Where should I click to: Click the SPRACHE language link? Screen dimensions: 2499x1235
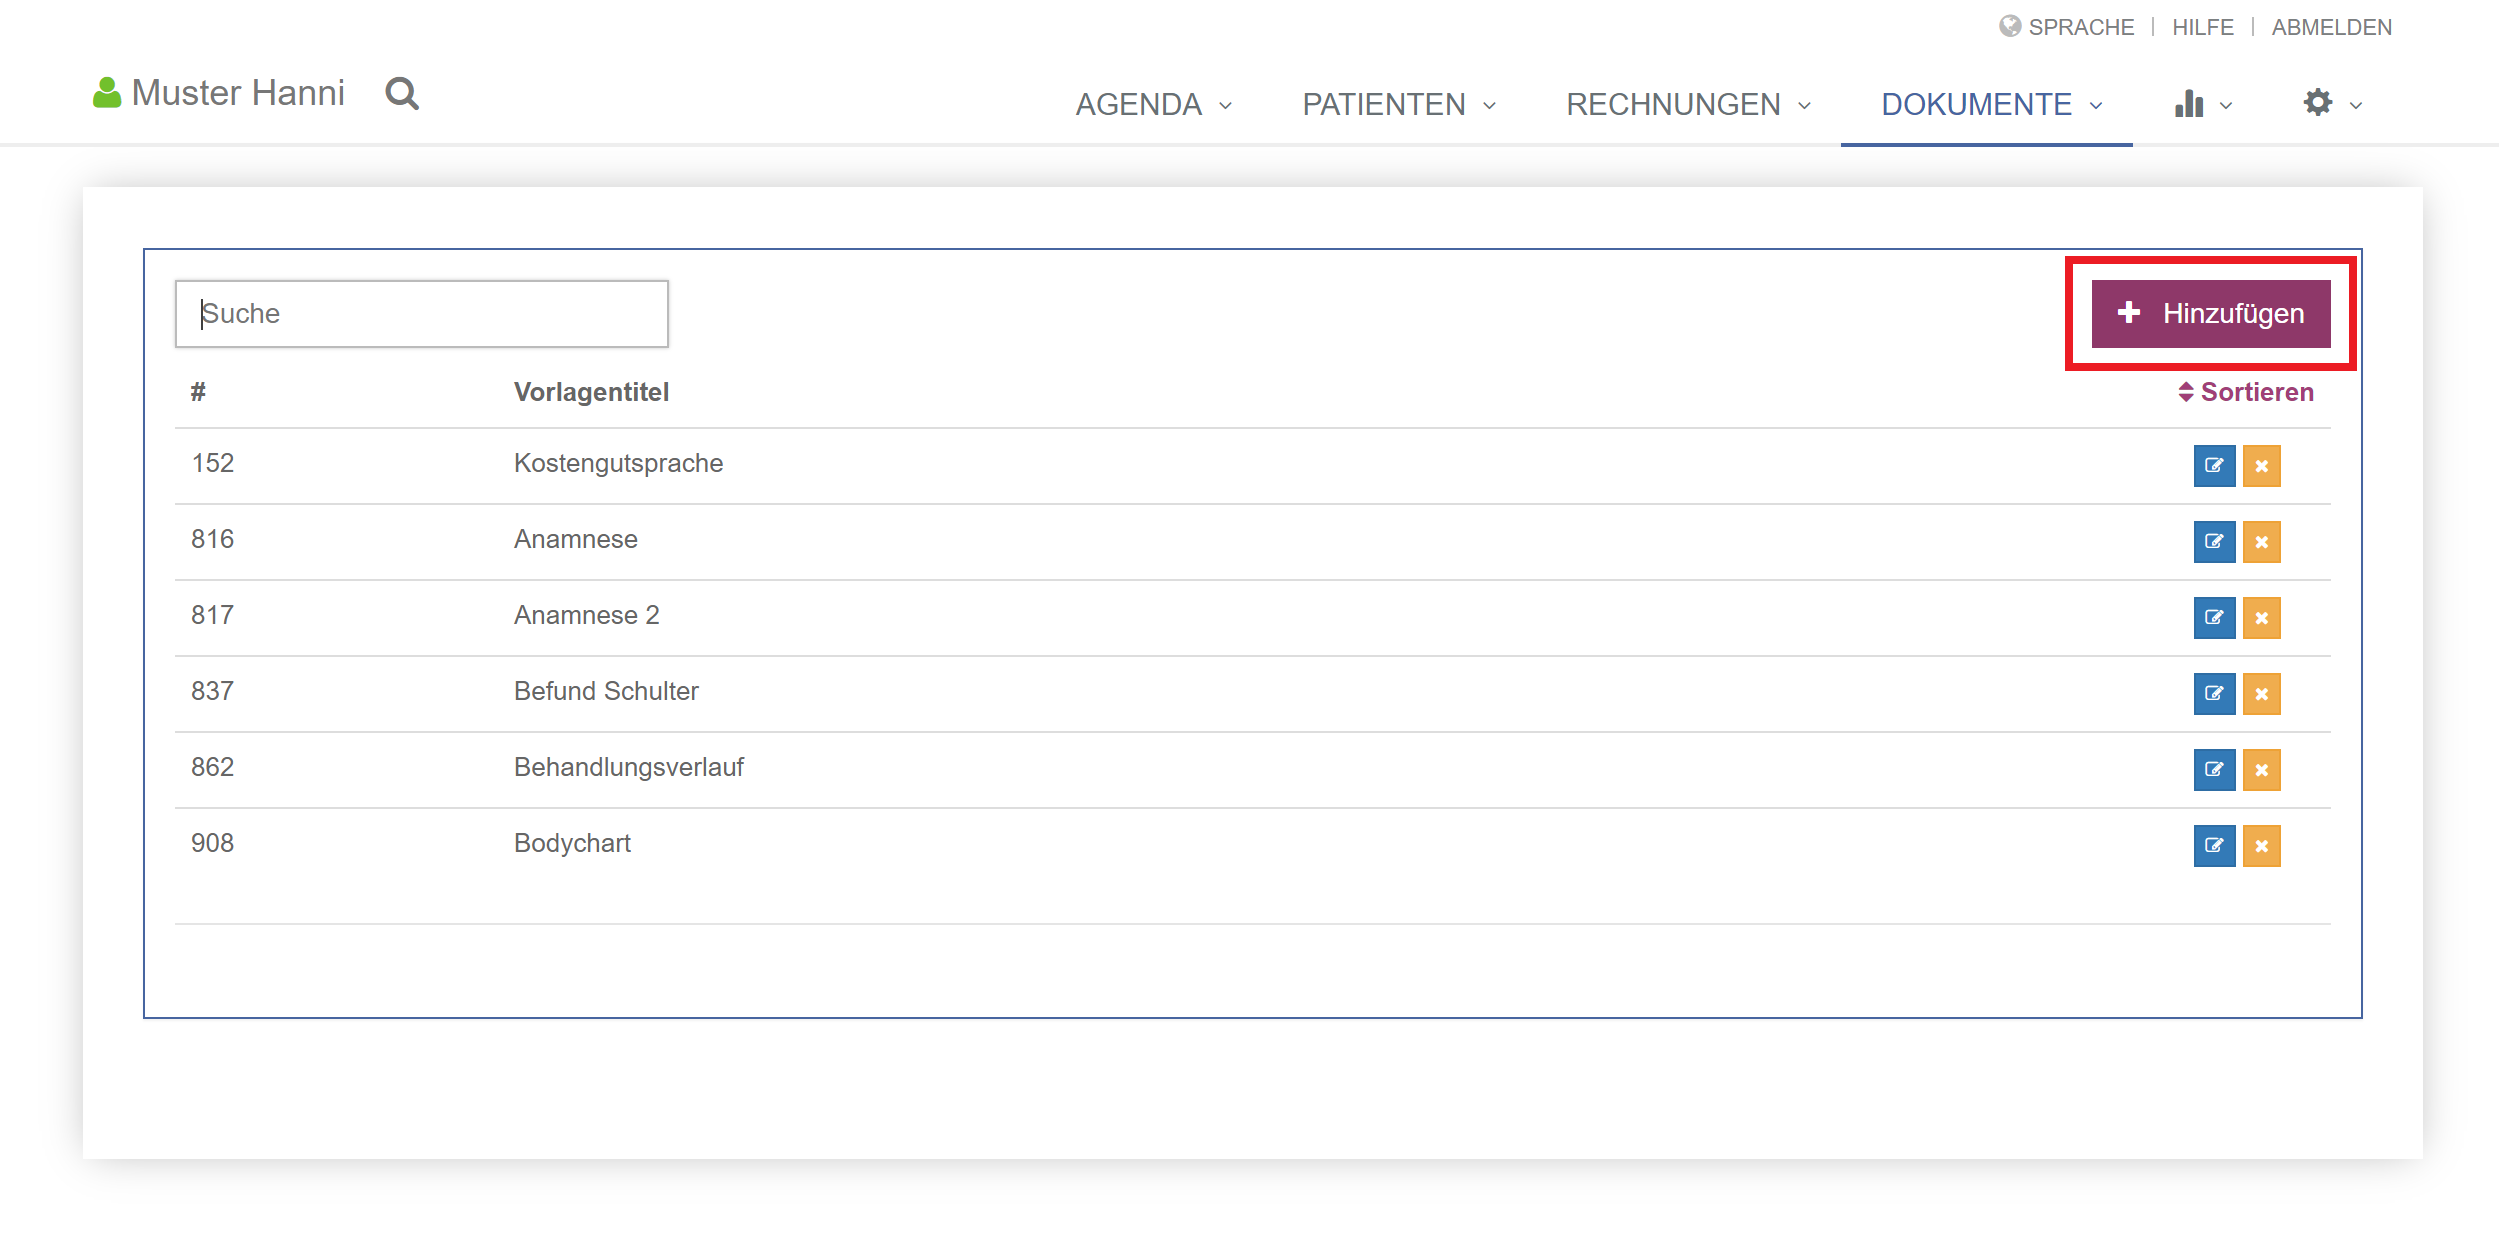pos(2081,27)
